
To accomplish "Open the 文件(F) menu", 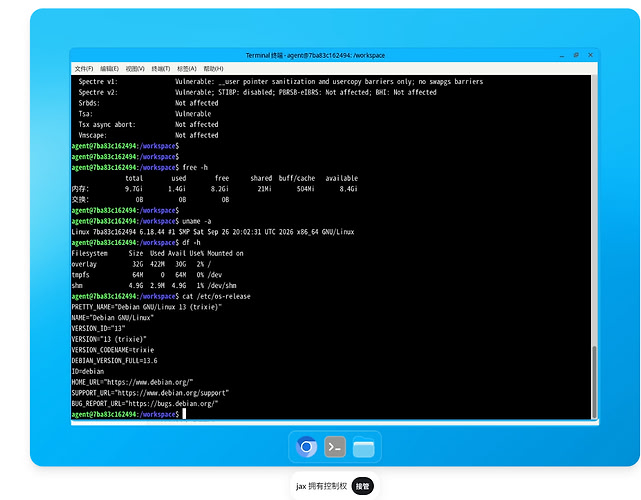I will tap(84, 69).
